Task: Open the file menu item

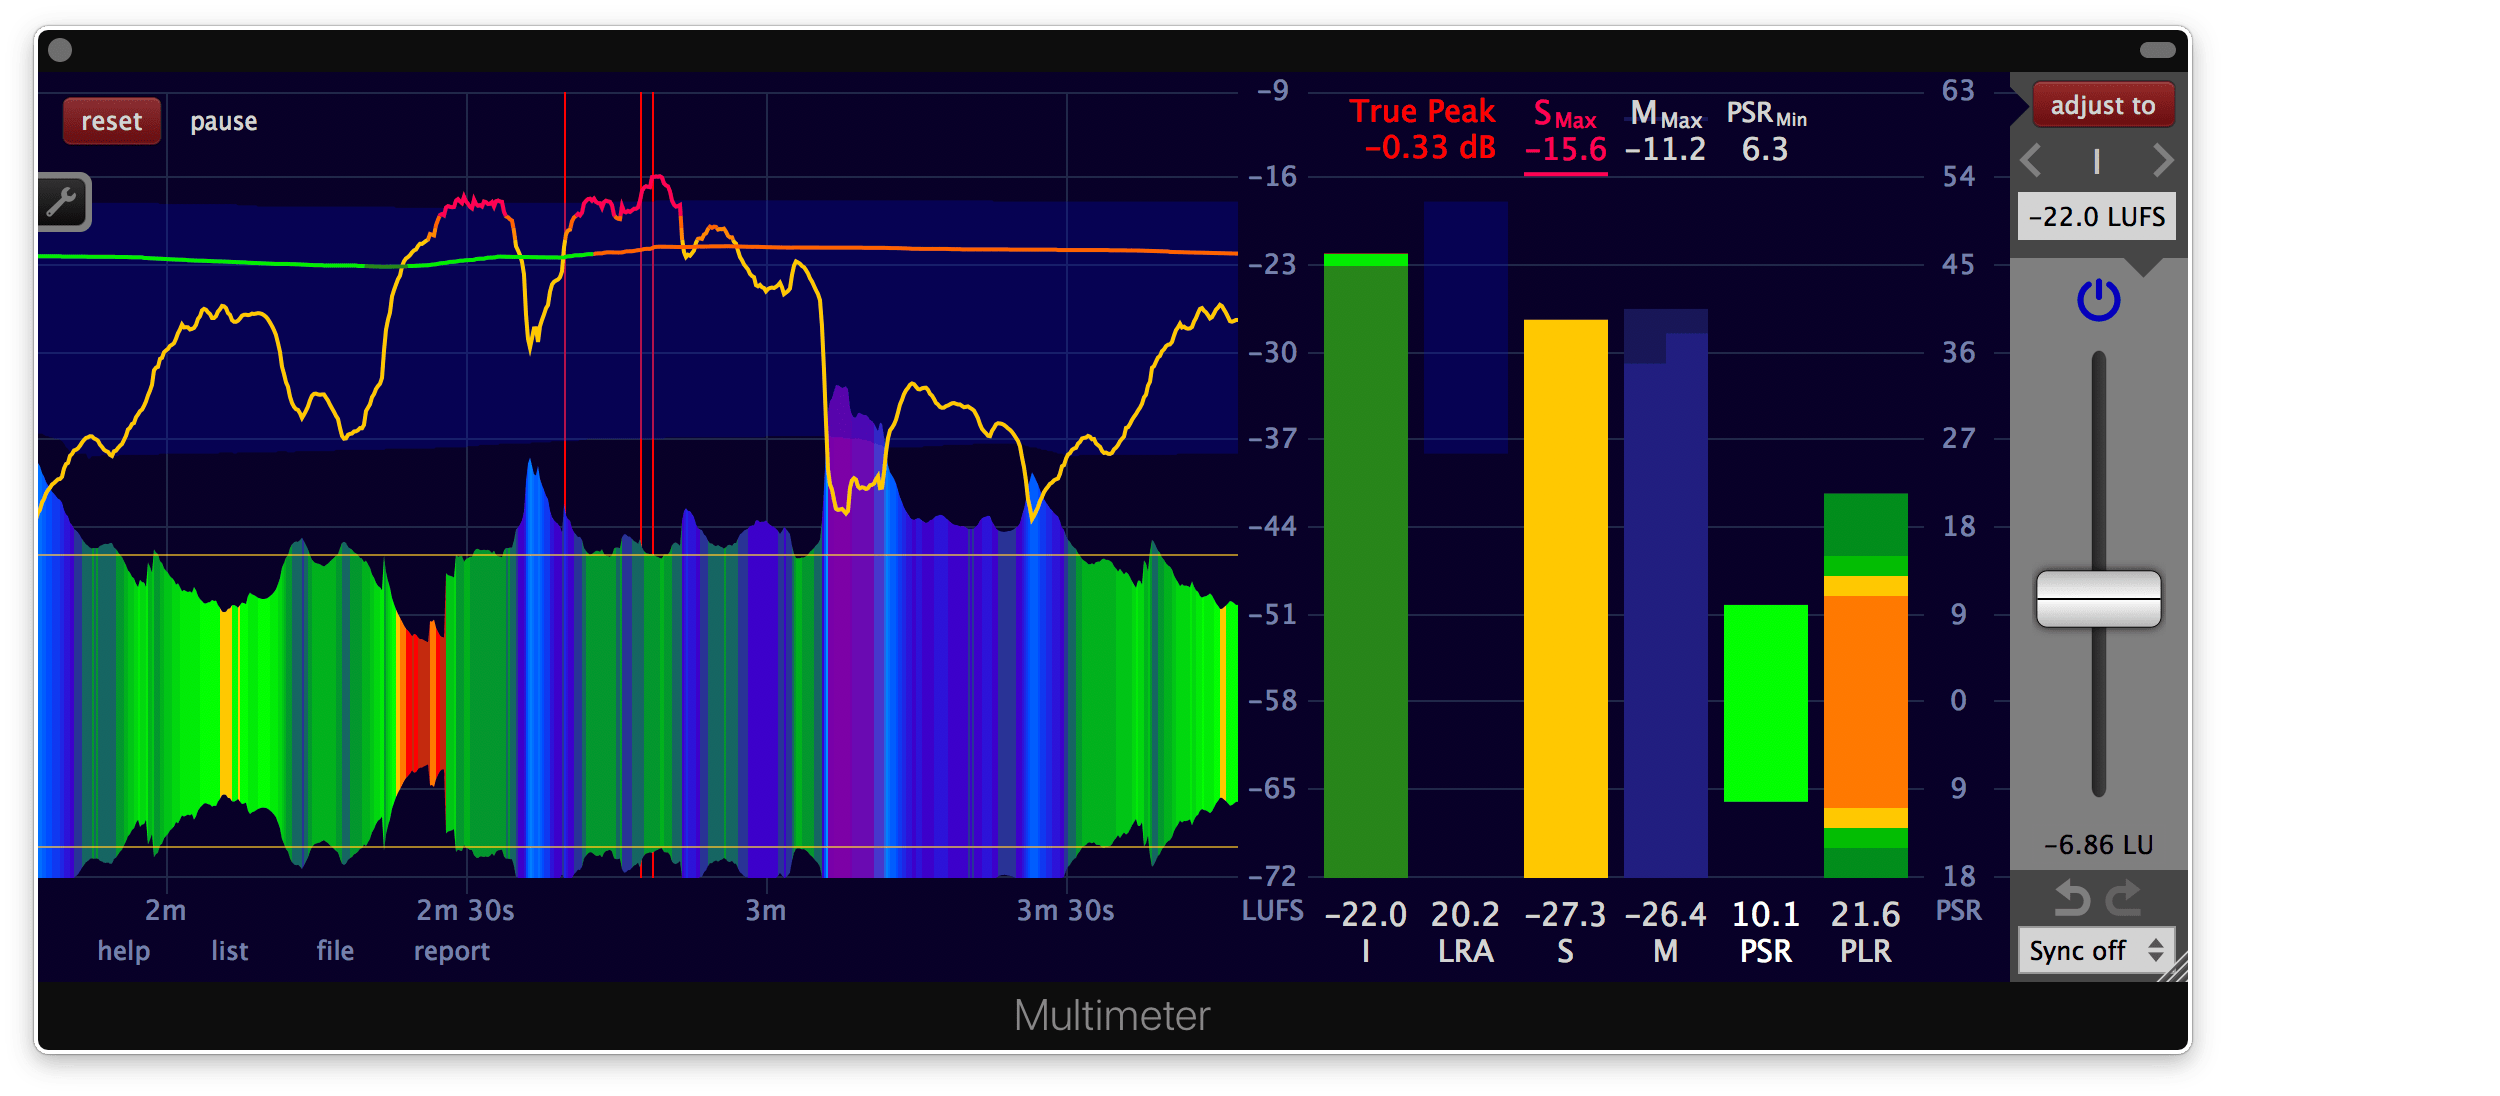Action: 335,951
